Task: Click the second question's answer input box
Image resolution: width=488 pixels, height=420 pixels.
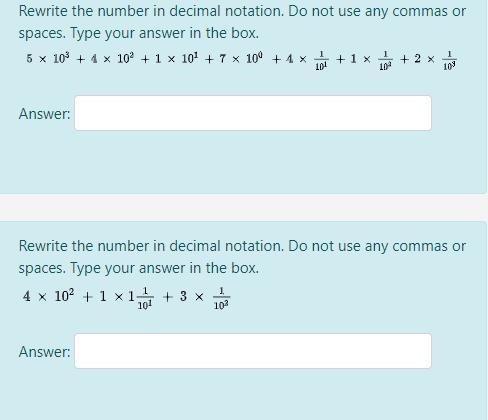Action: [253, 351]
